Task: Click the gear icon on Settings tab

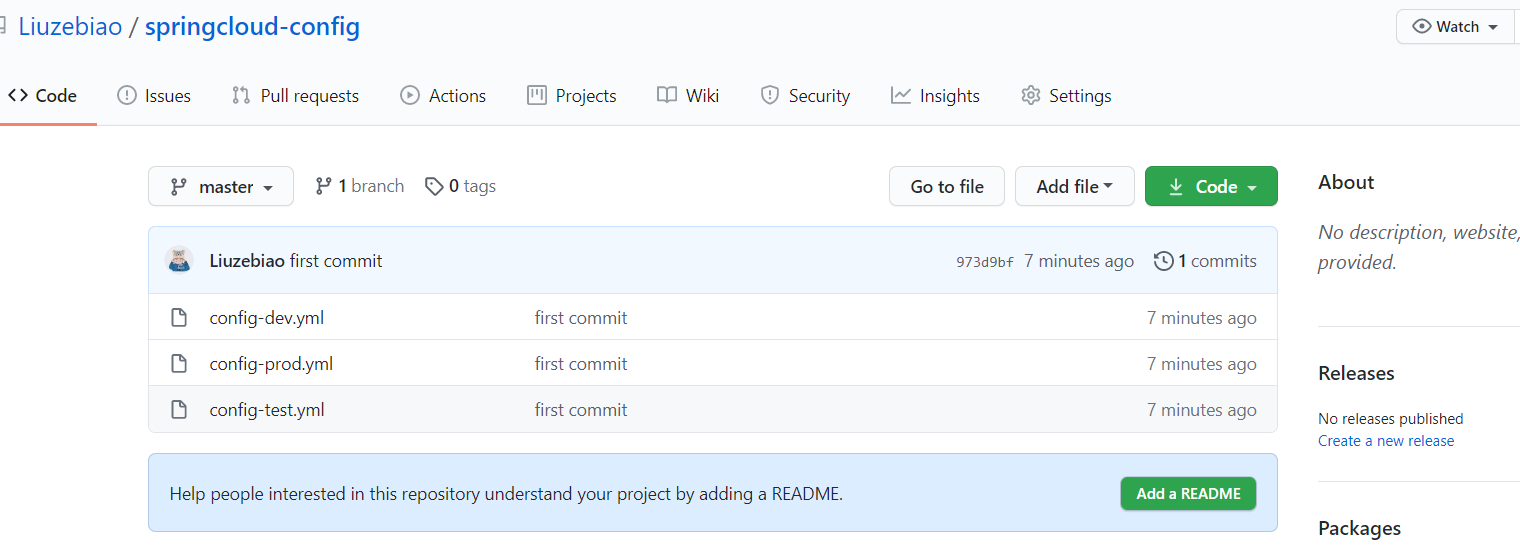Action: pos(1030,96)
